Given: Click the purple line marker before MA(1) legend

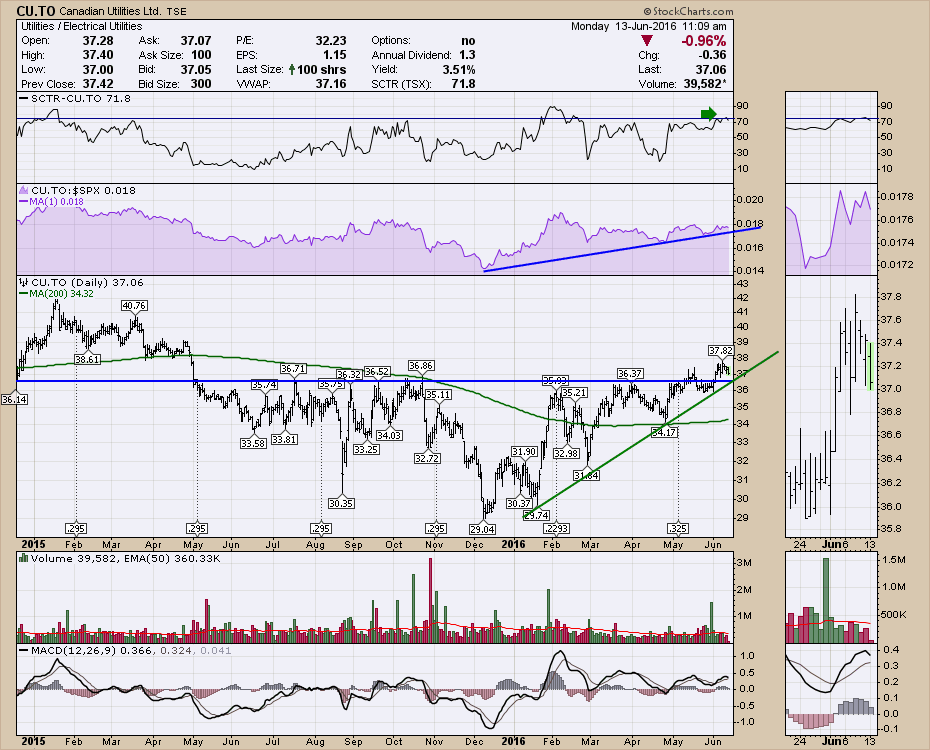Looking at the screenshot, I should 24,201.
